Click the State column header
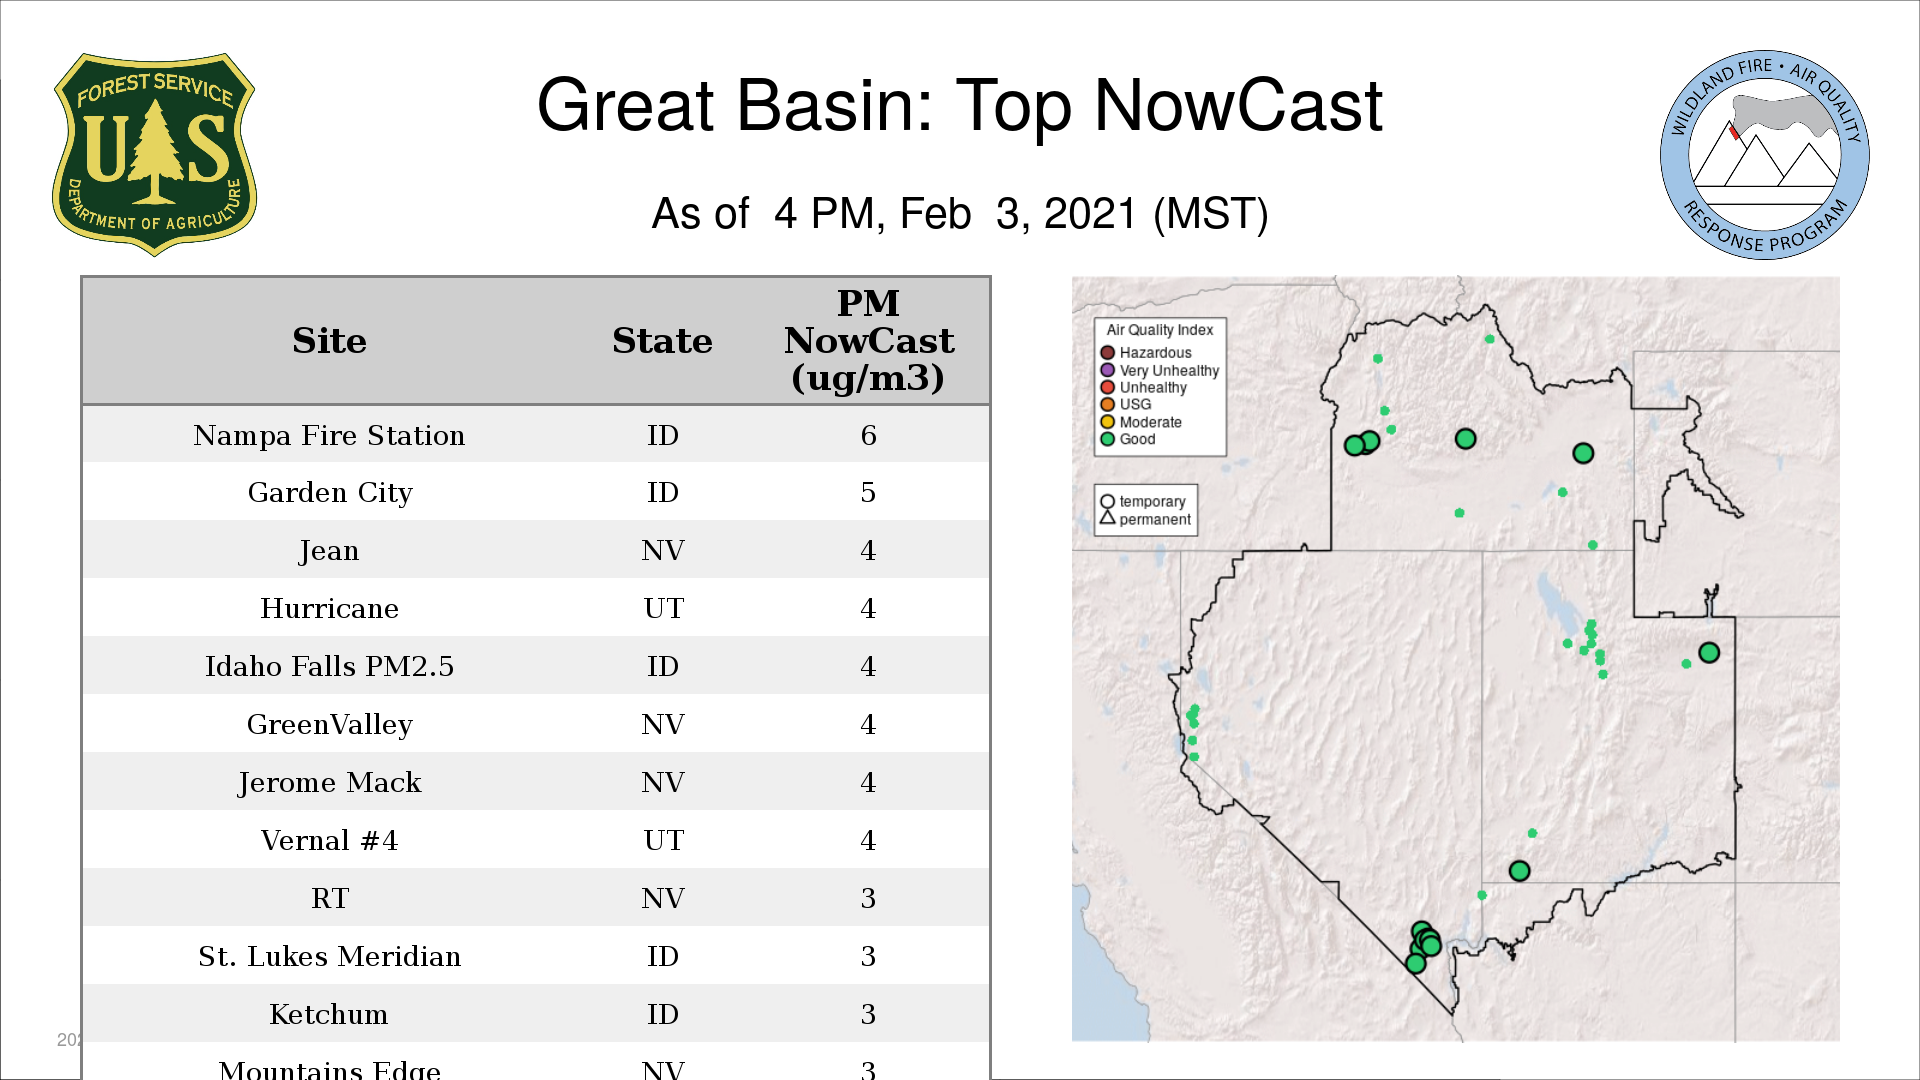The image size is (1920, 1080). click(662, 341)
